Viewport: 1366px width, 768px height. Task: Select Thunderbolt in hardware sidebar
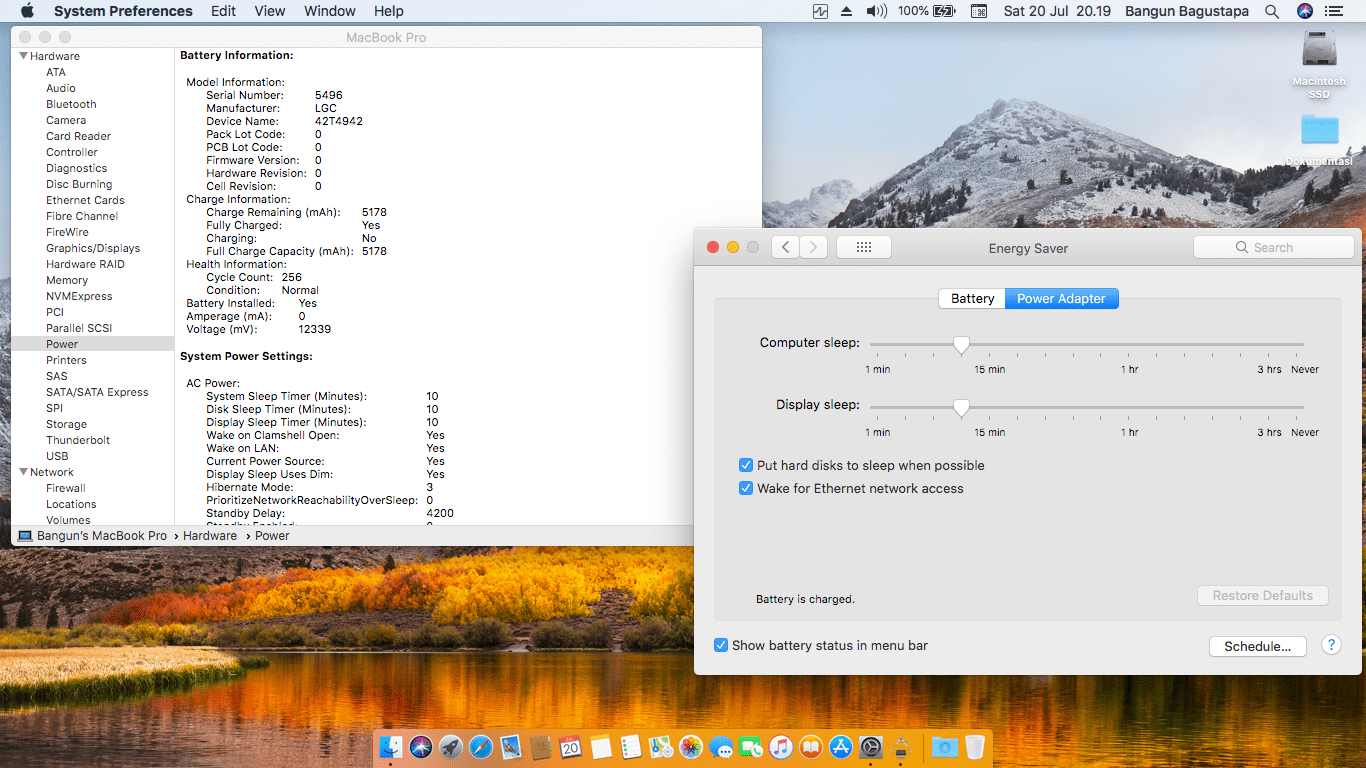tap(78, 440)
